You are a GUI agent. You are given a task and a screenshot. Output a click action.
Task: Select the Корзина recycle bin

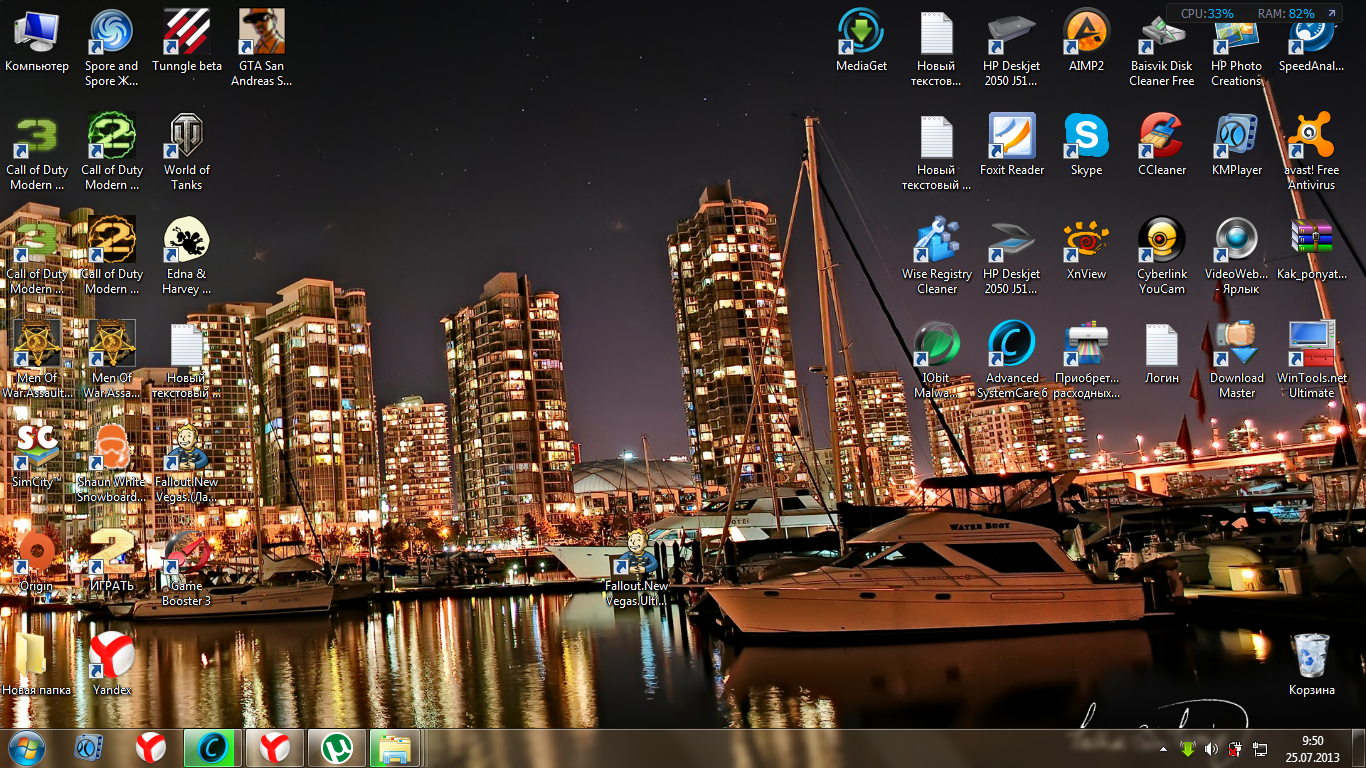pos(1311,657)
